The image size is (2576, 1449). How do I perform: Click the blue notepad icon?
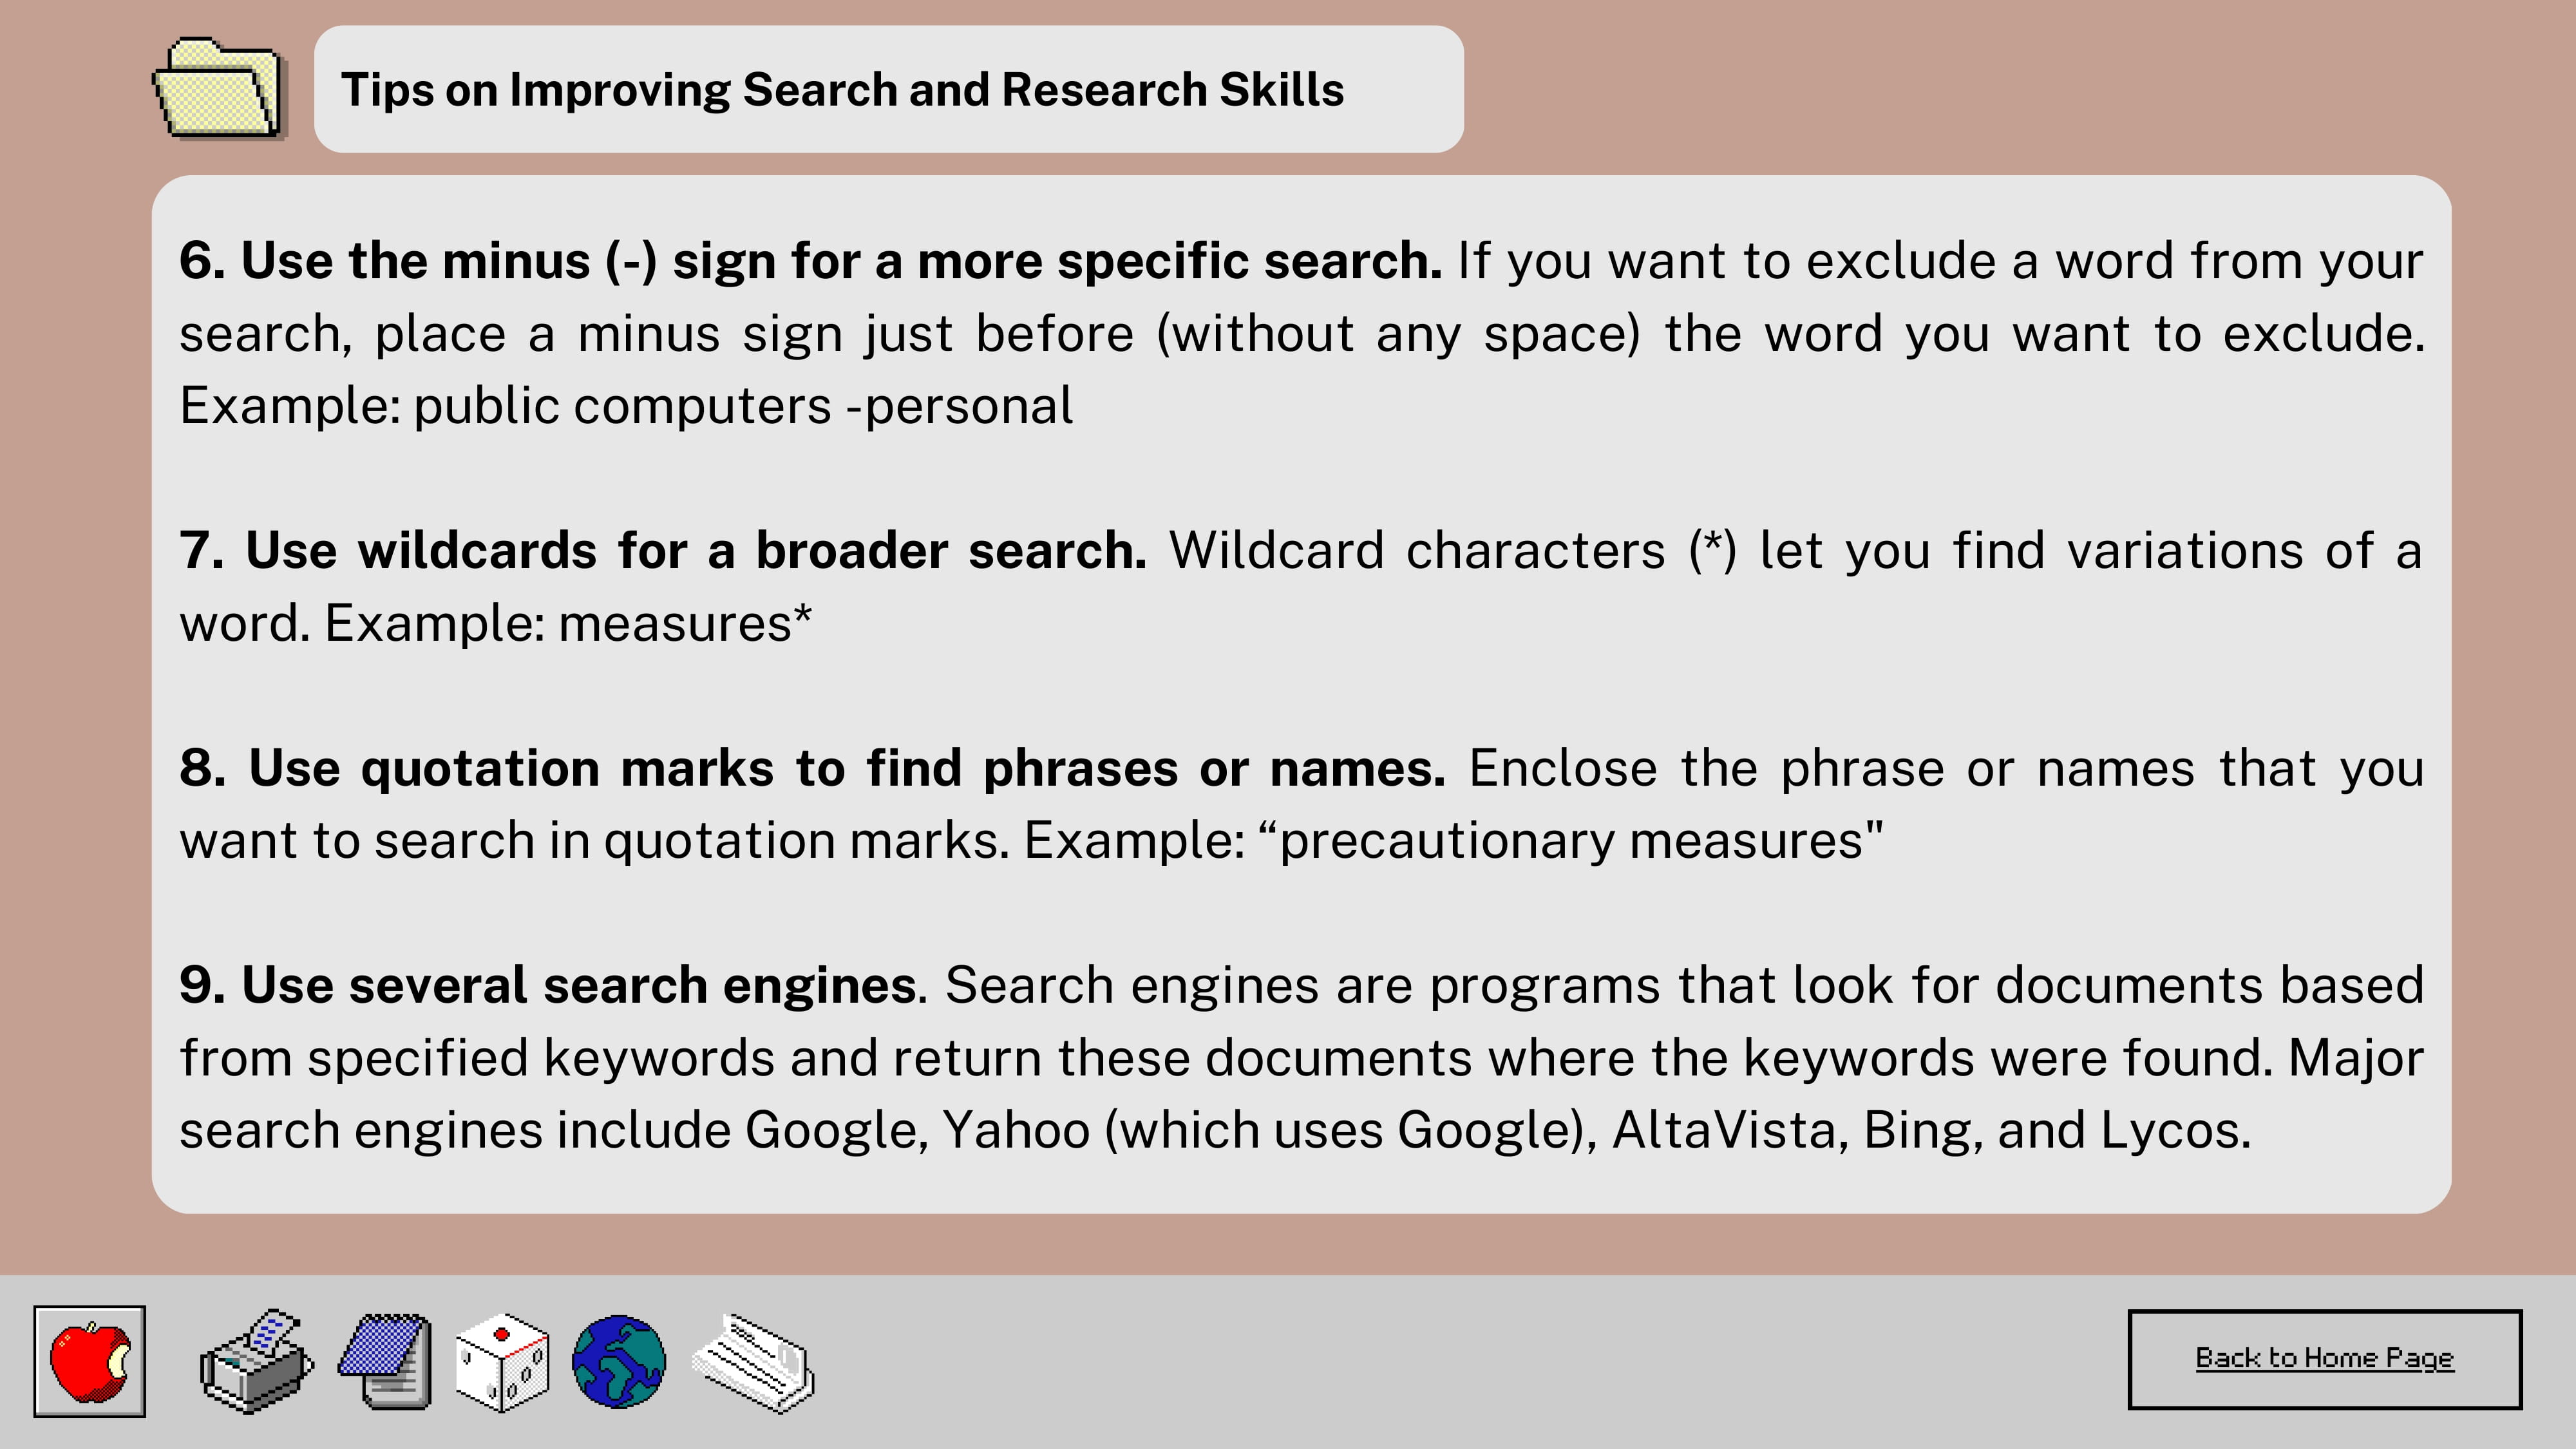(386, 1361)
